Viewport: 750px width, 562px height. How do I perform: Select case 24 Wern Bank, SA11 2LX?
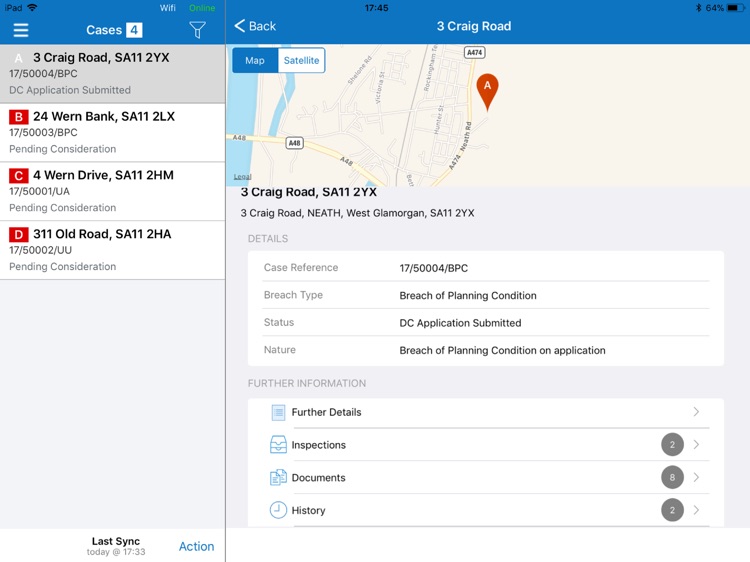pyautogui.click(x=112, y=132)
